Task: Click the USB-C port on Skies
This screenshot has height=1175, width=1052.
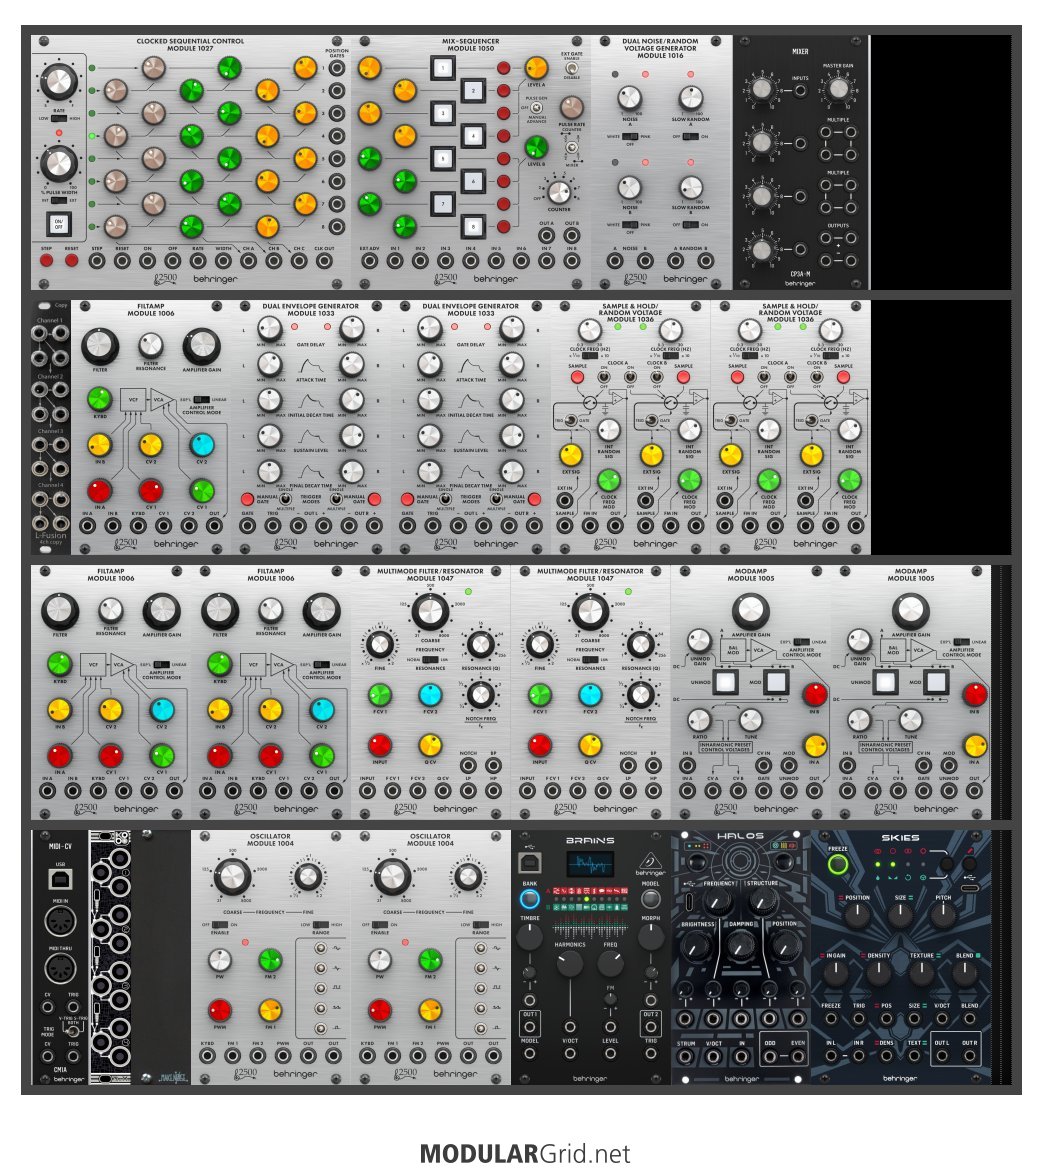Action: [969, 889]
